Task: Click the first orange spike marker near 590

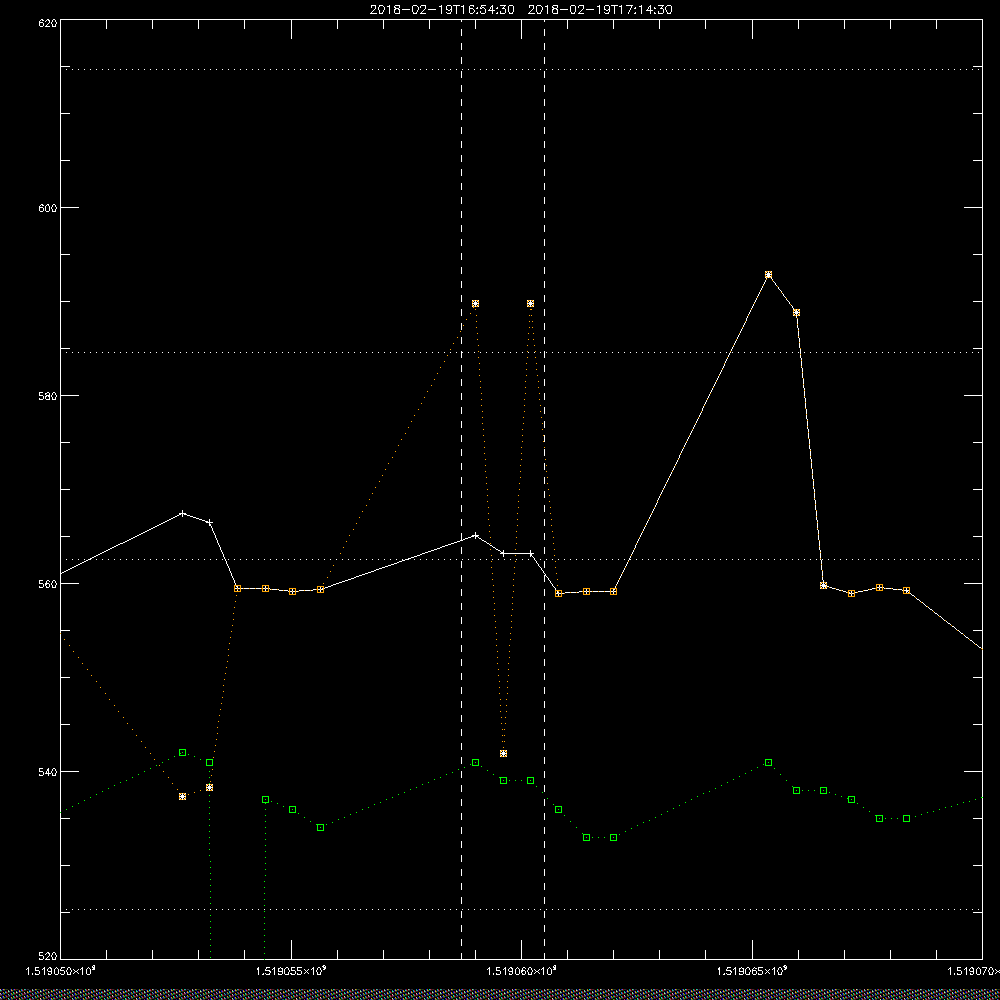Action: [475, 304]
